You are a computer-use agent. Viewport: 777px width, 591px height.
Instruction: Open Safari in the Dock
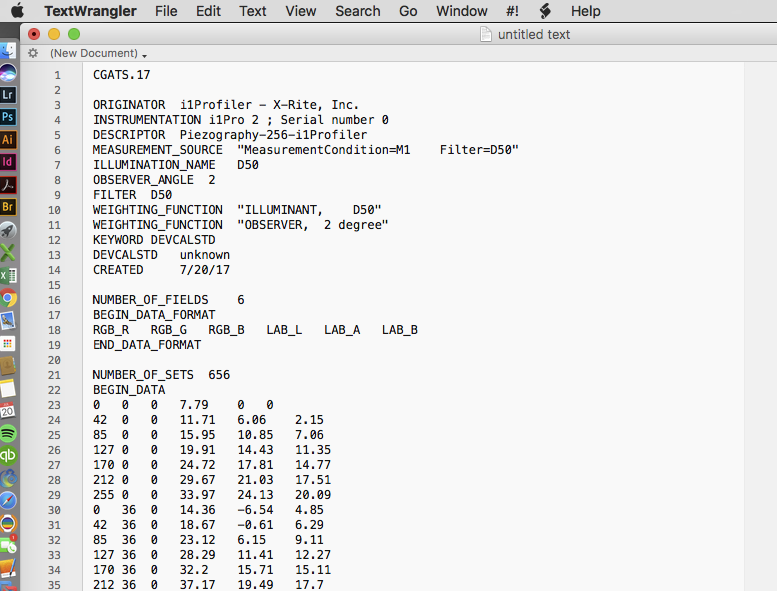[8, 501]
